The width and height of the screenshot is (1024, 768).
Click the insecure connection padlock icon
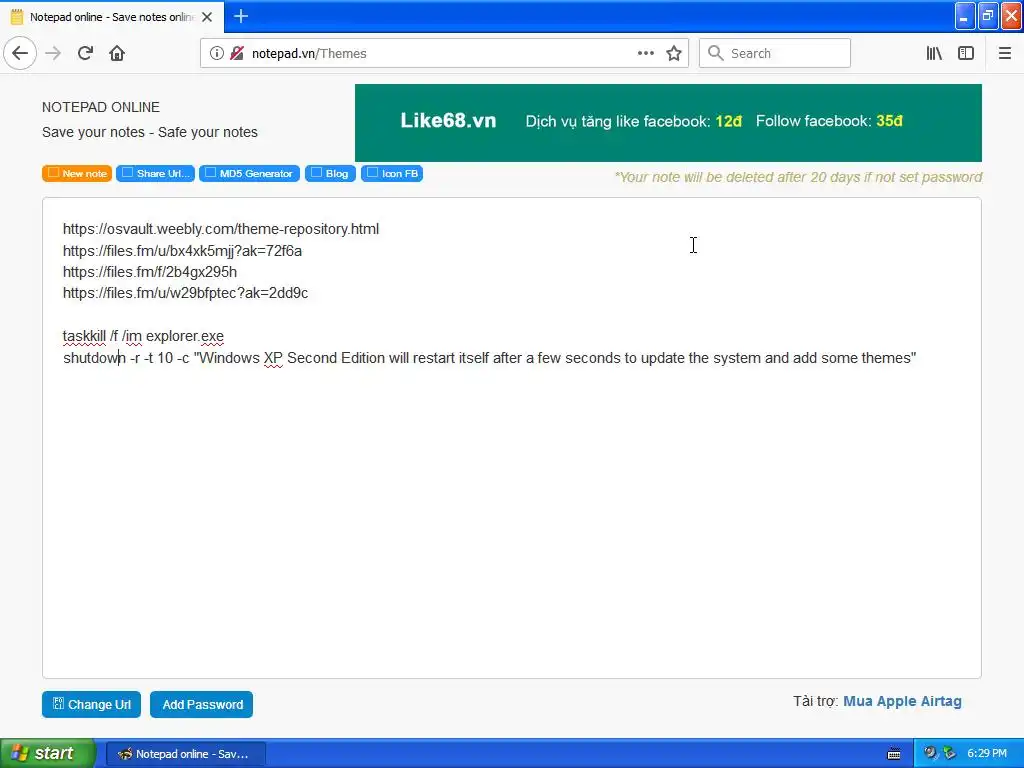coord(237,53)
